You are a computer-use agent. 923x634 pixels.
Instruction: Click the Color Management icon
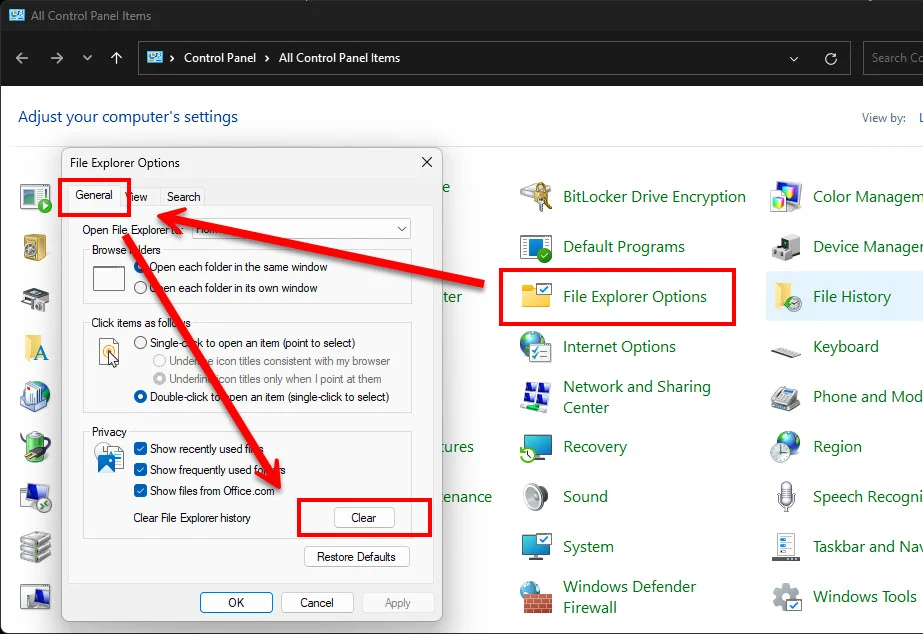coord(786,197)
